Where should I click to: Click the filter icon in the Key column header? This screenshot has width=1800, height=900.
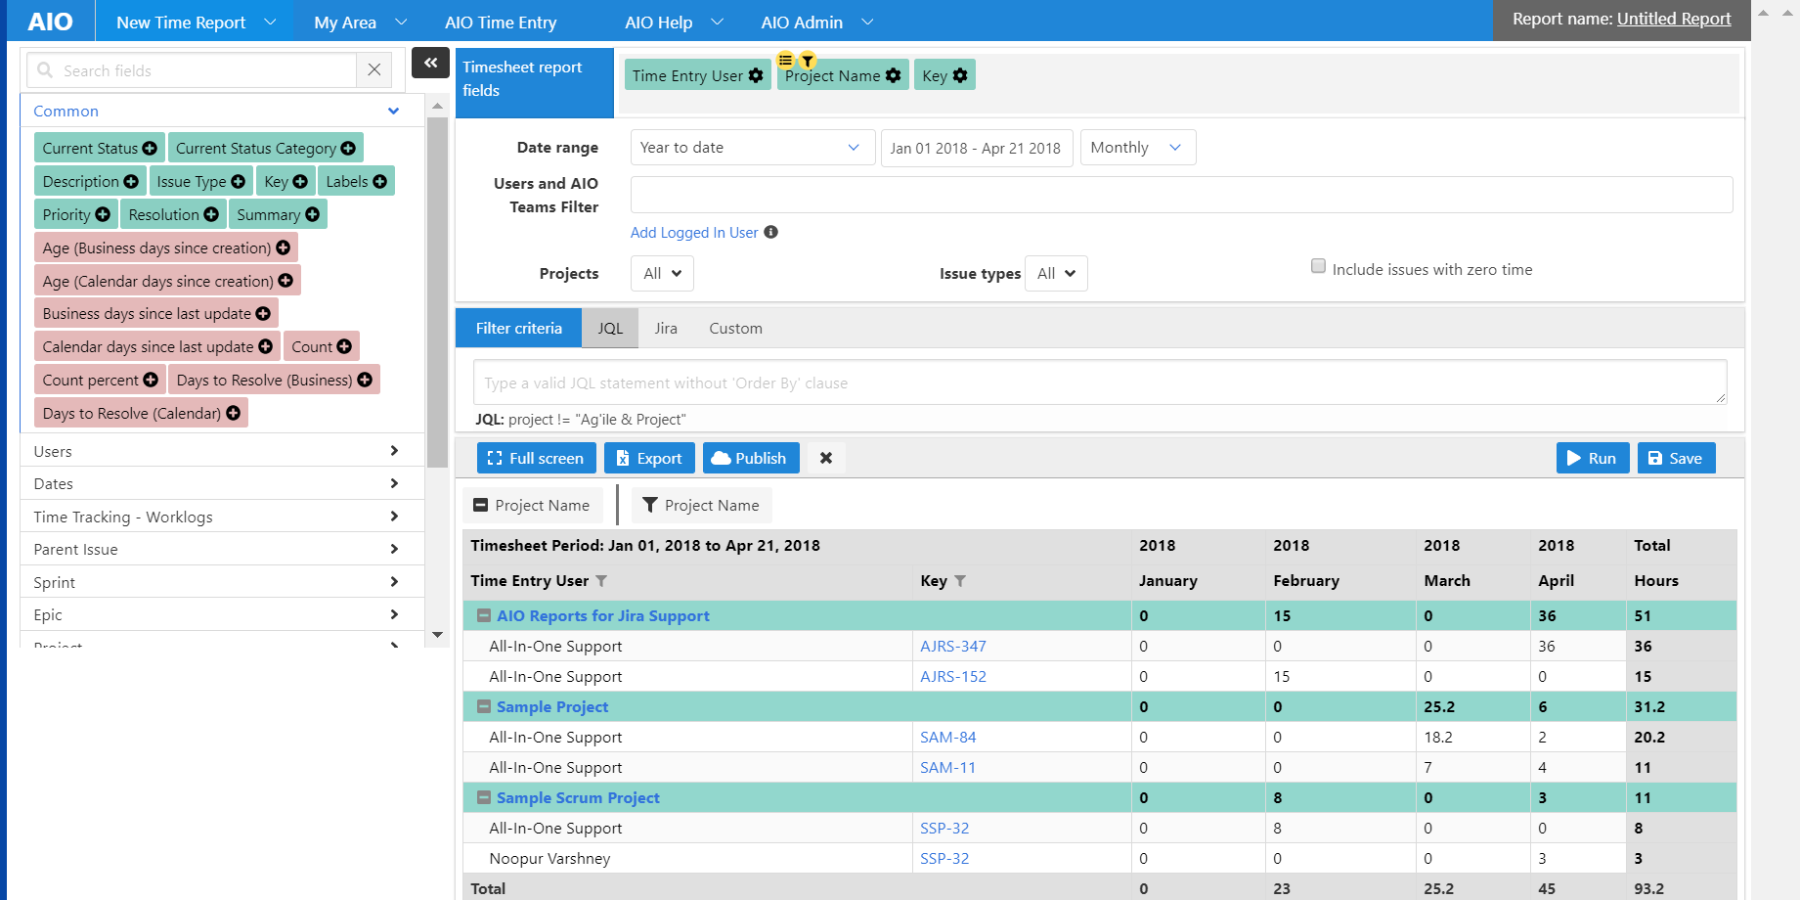(x=962, y=580)
